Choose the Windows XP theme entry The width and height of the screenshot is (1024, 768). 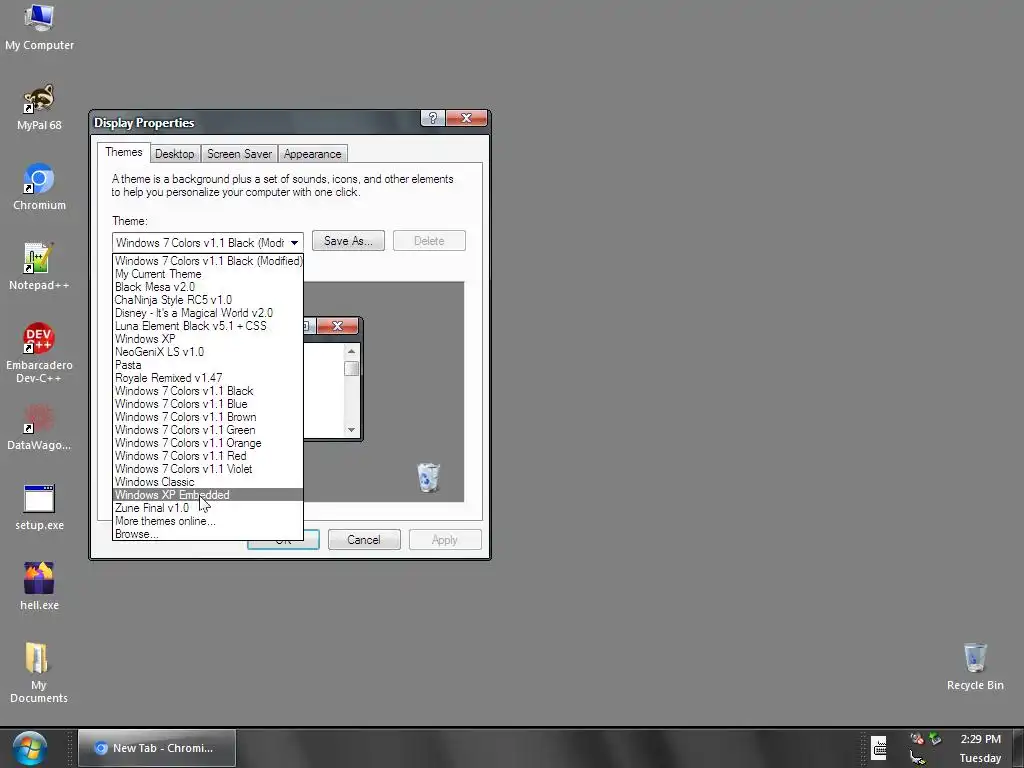pyautogui.click(x=208, y=339)
